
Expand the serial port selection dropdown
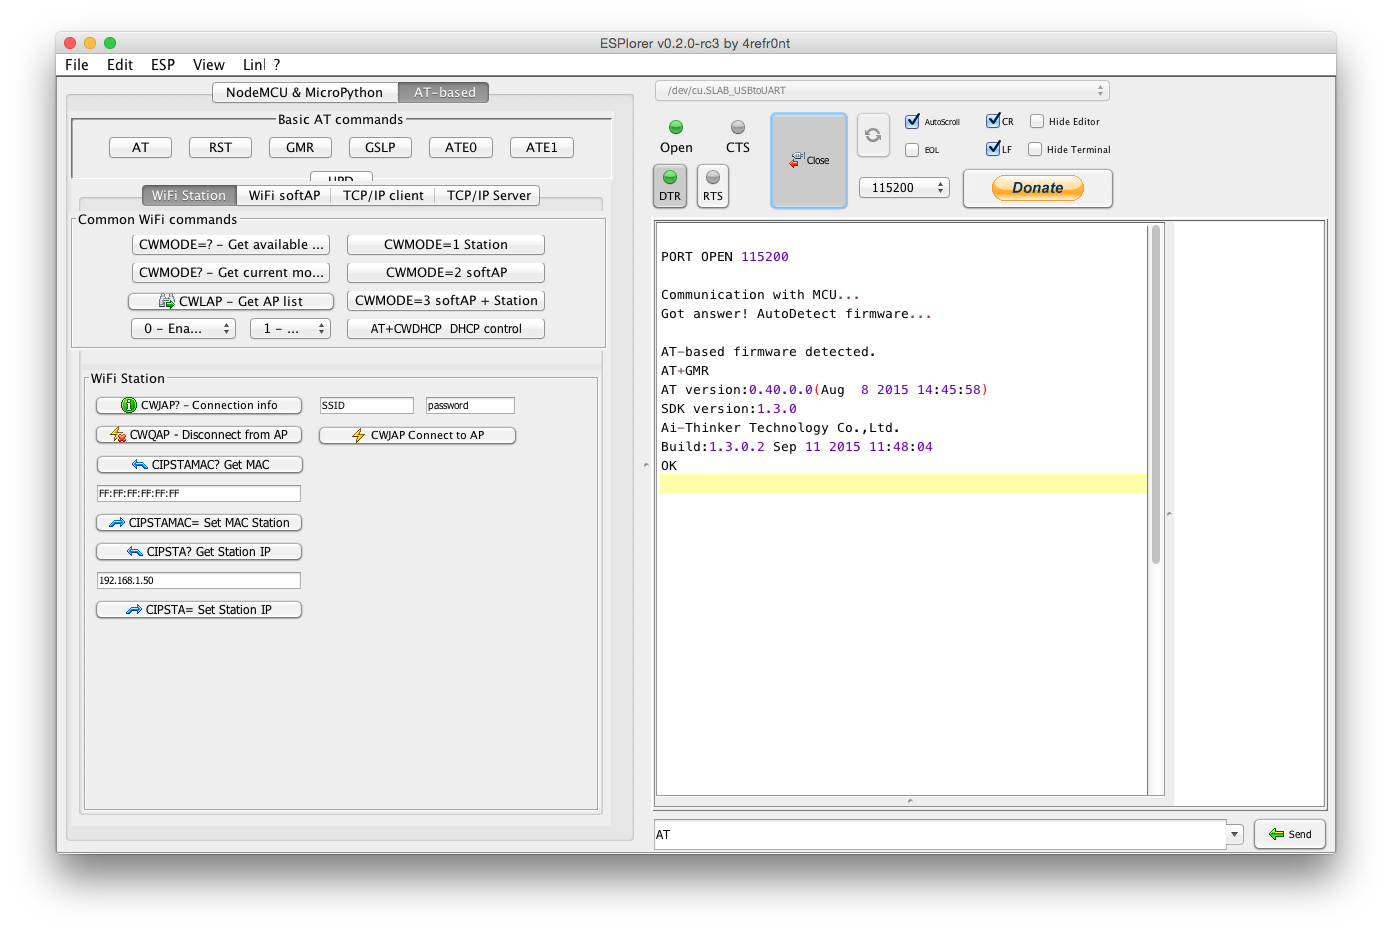pyautogui.click(x=881, y=91)
